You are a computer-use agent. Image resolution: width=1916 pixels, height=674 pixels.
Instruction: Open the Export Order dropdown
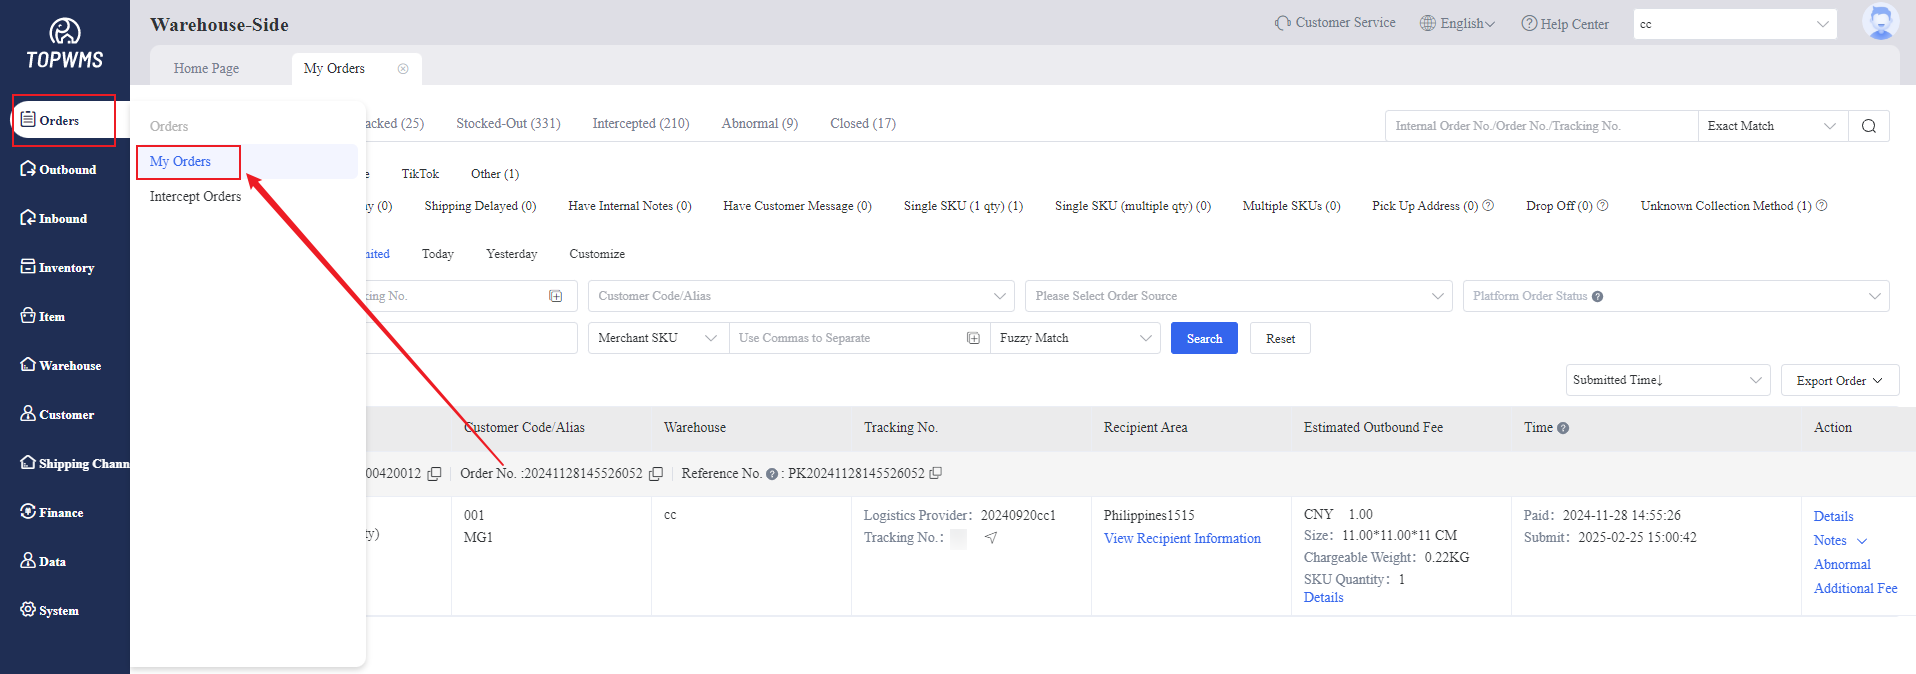[1839, 381]
